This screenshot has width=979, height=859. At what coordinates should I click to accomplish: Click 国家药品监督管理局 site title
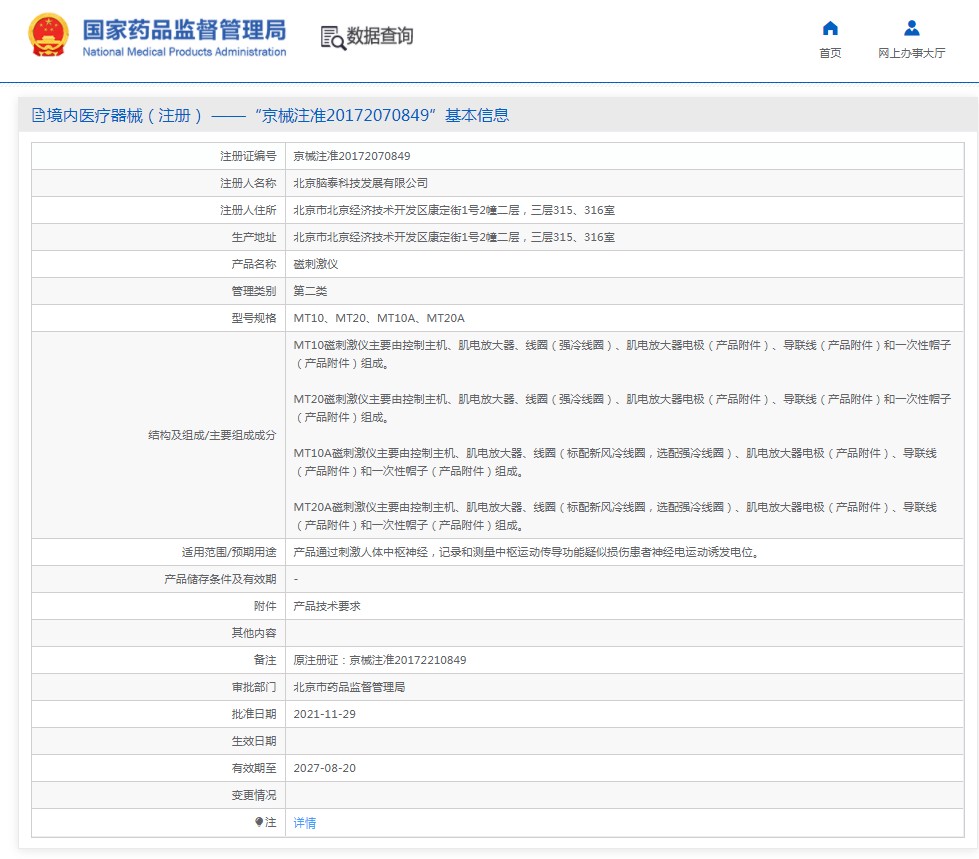point(184,30)
